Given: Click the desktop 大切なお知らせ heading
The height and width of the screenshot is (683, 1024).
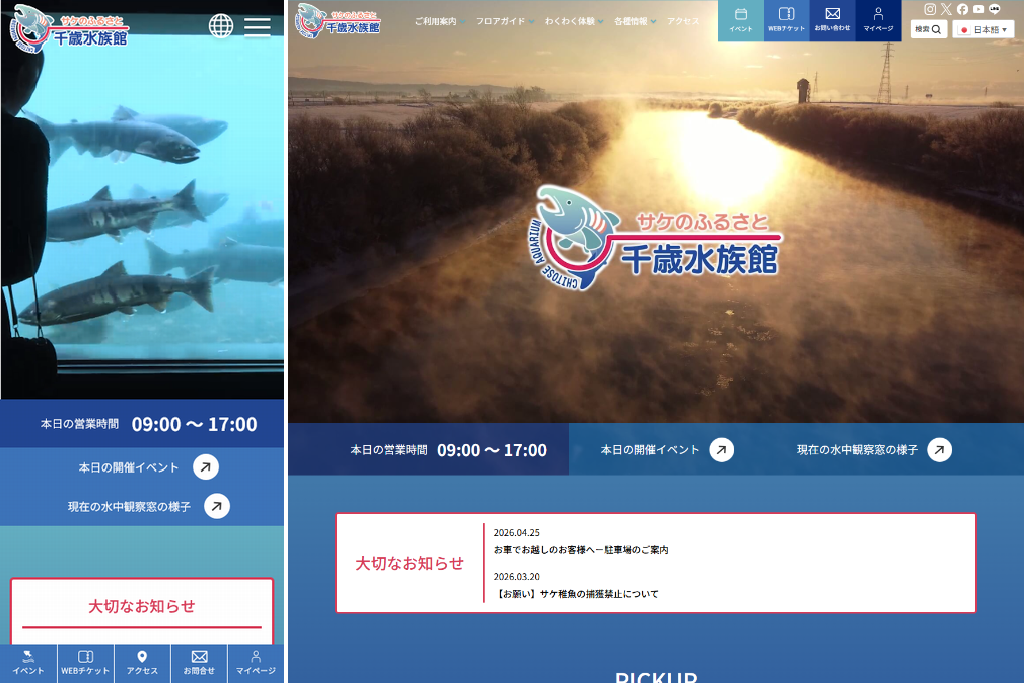Looking at the screenshot, I should (x=409, y=564).
